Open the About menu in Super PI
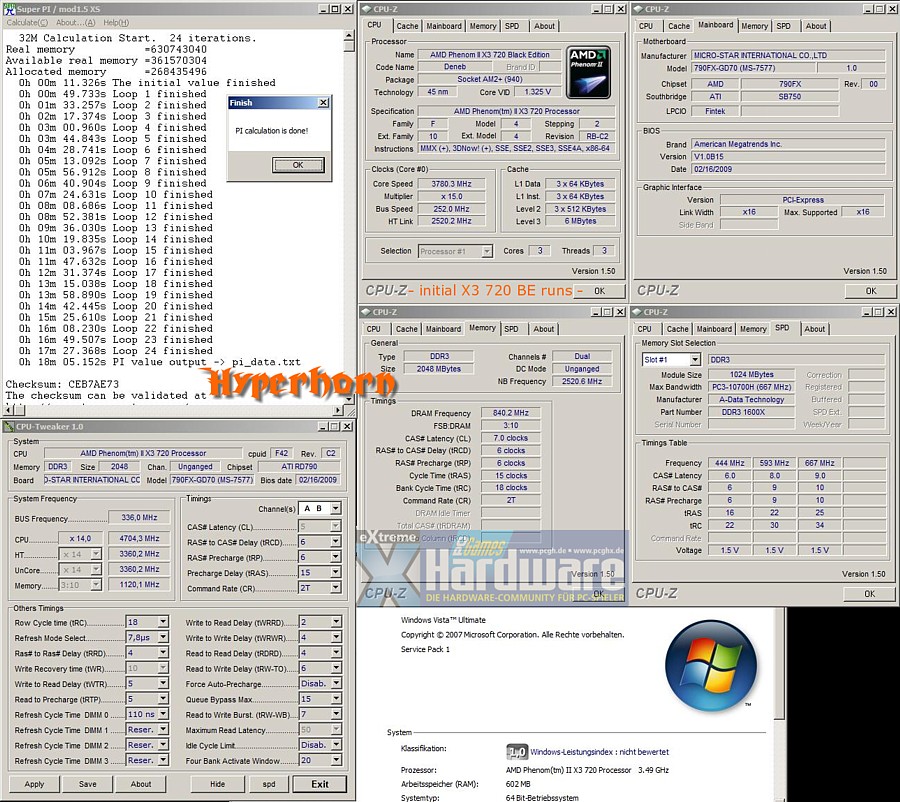 tap(75, 22)
